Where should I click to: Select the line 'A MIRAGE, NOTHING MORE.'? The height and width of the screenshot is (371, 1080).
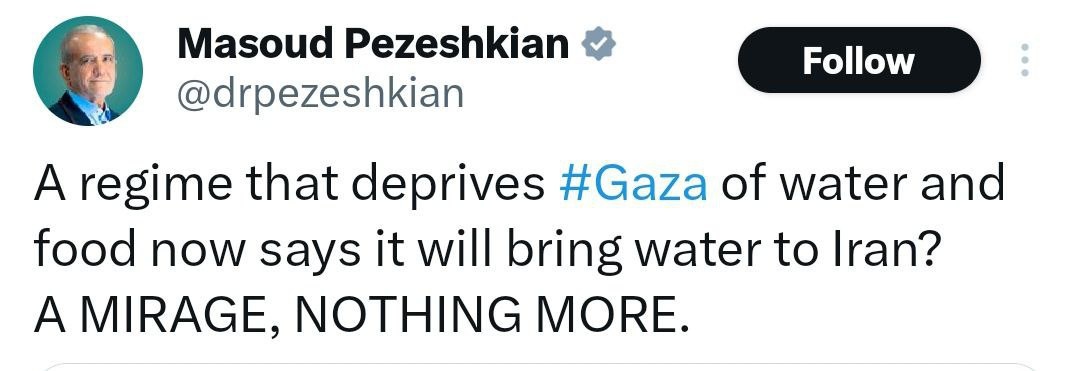(x=362, y=314)
